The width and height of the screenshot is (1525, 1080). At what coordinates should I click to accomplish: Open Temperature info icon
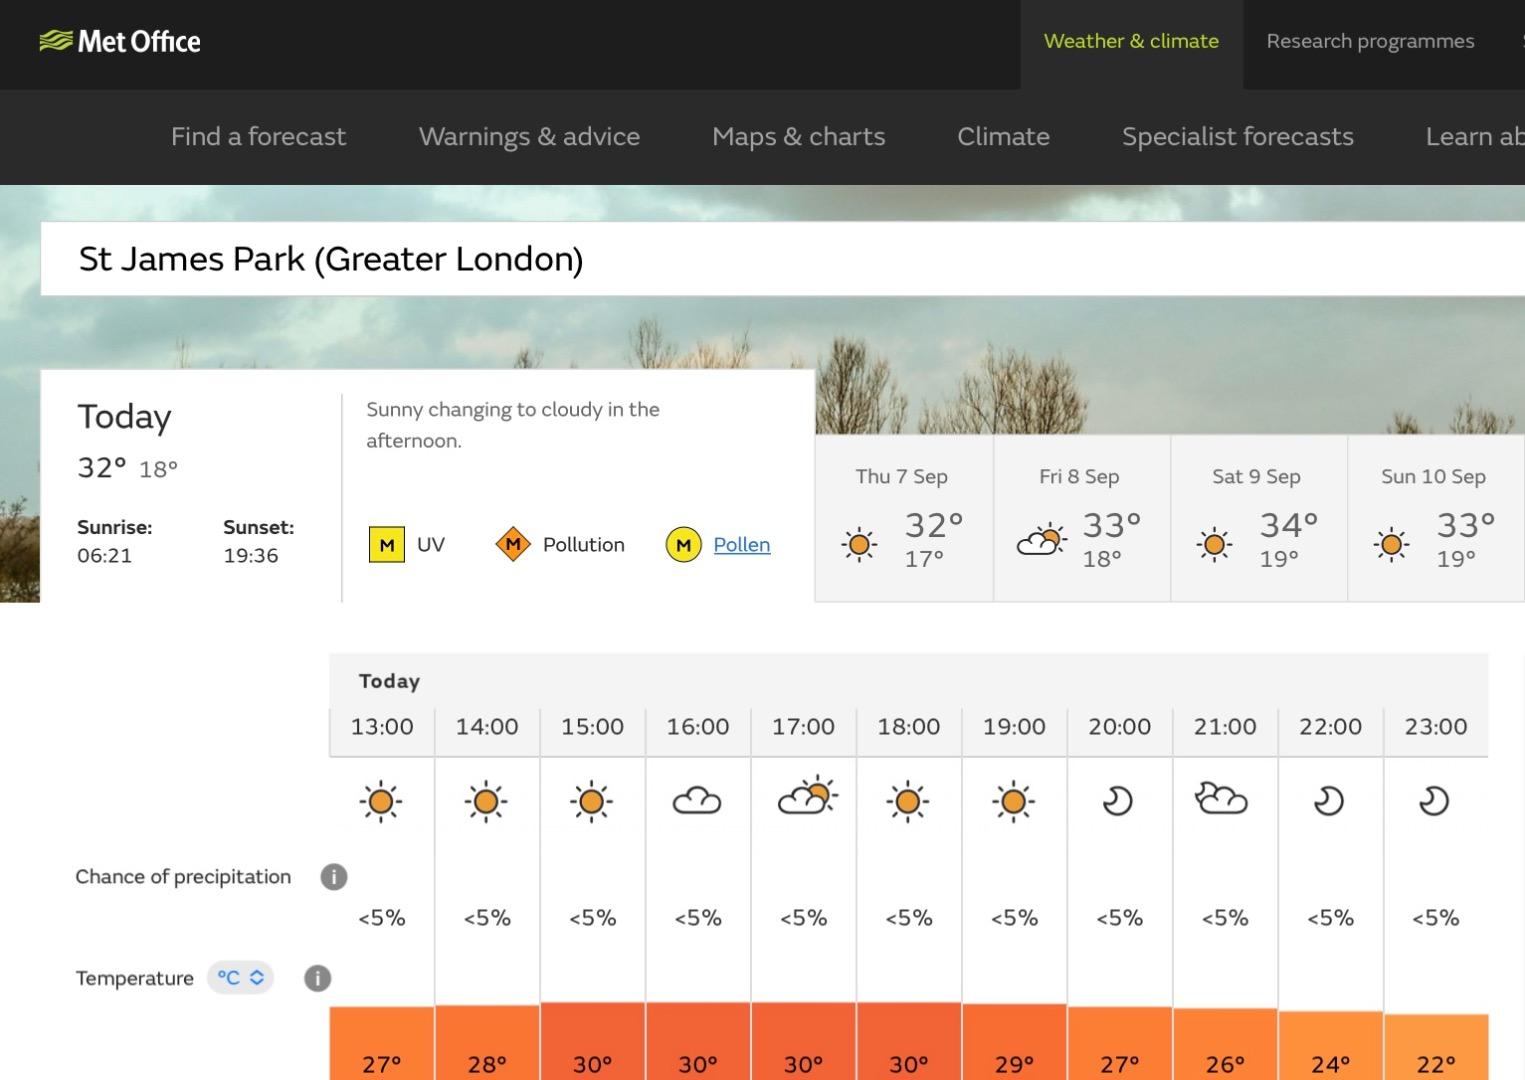click(317, 978)
